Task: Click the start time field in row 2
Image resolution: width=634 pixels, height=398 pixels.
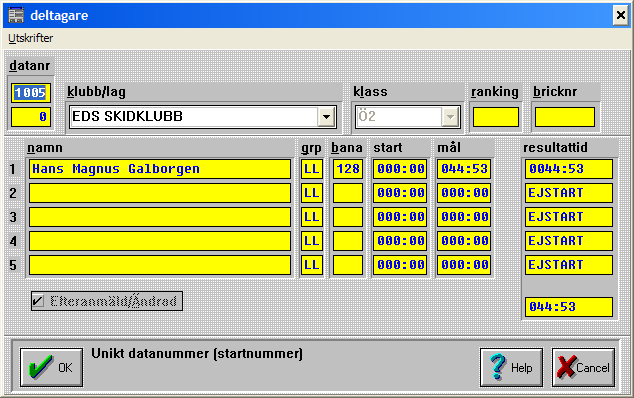Action: [x=400, y=193]
